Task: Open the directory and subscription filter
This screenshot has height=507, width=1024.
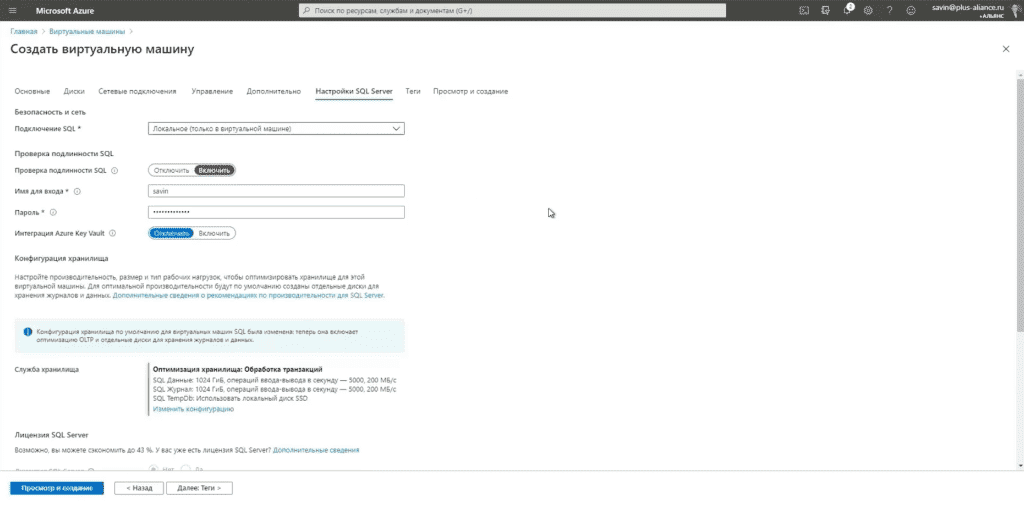Action: [x=825, y=10]
